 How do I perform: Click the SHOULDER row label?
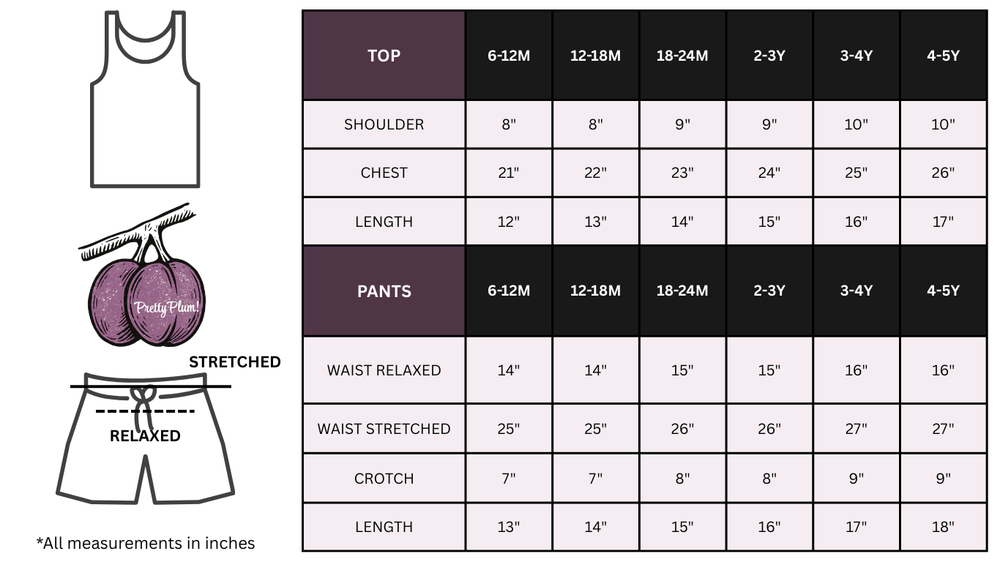384,125
